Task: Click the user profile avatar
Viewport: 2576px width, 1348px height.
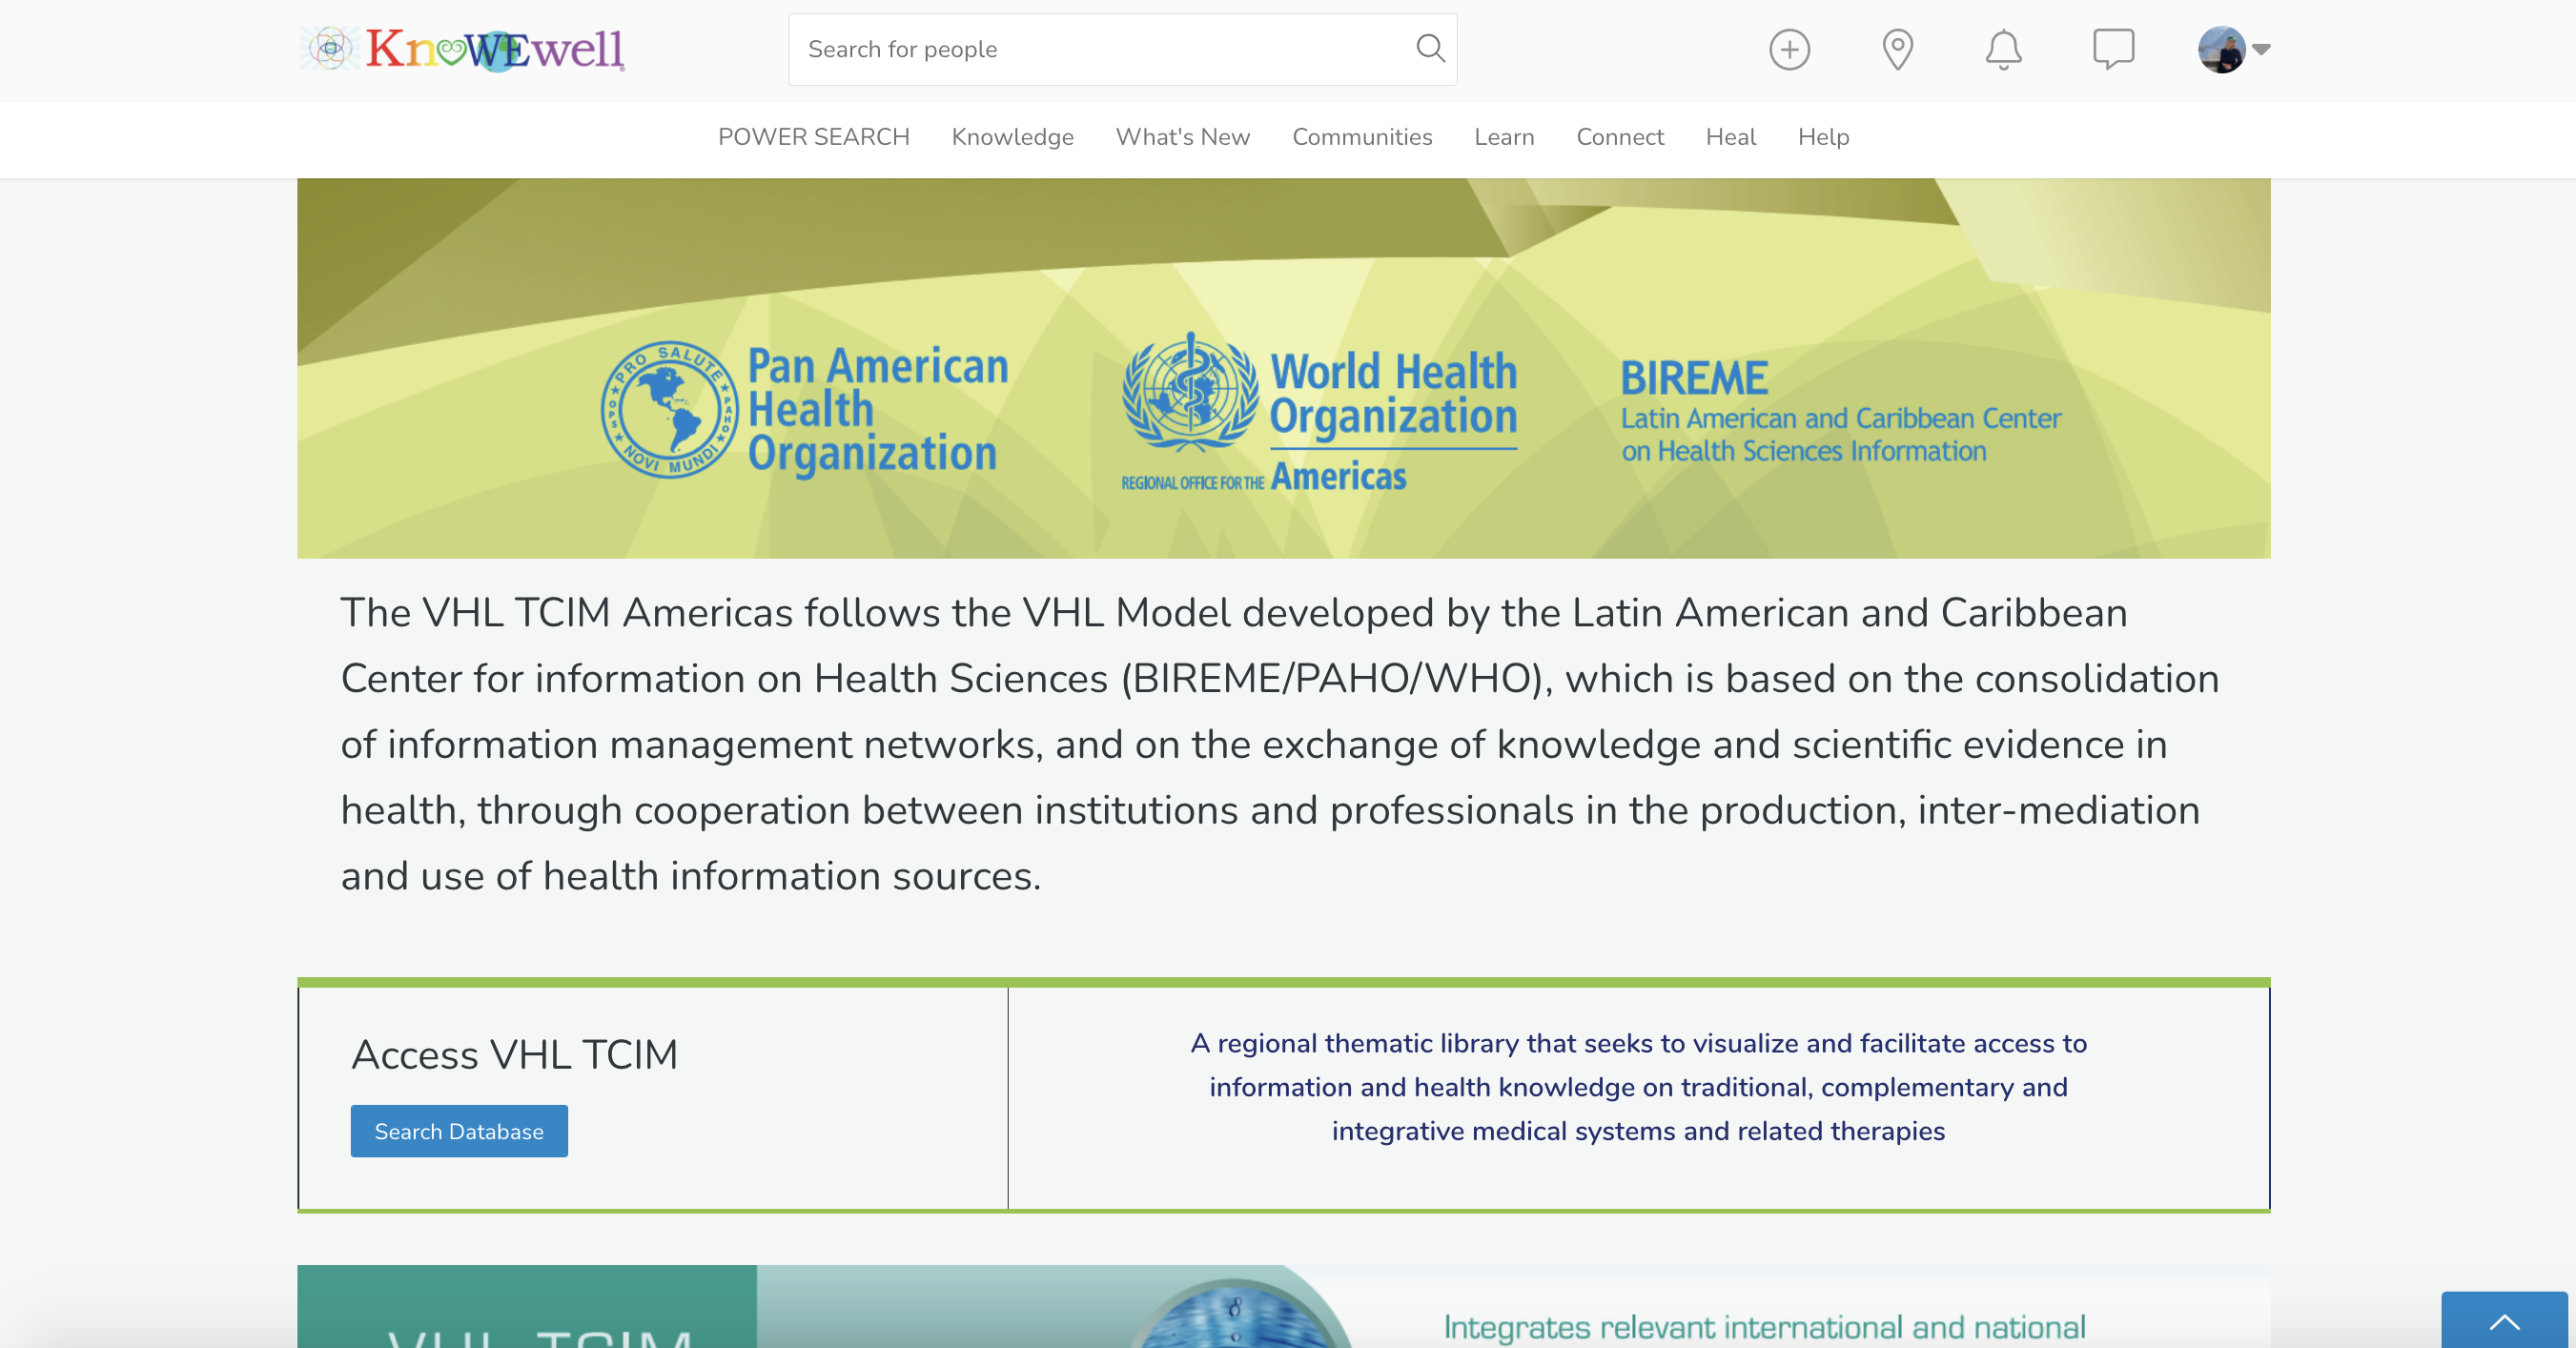Action: tap(2221, 49)
